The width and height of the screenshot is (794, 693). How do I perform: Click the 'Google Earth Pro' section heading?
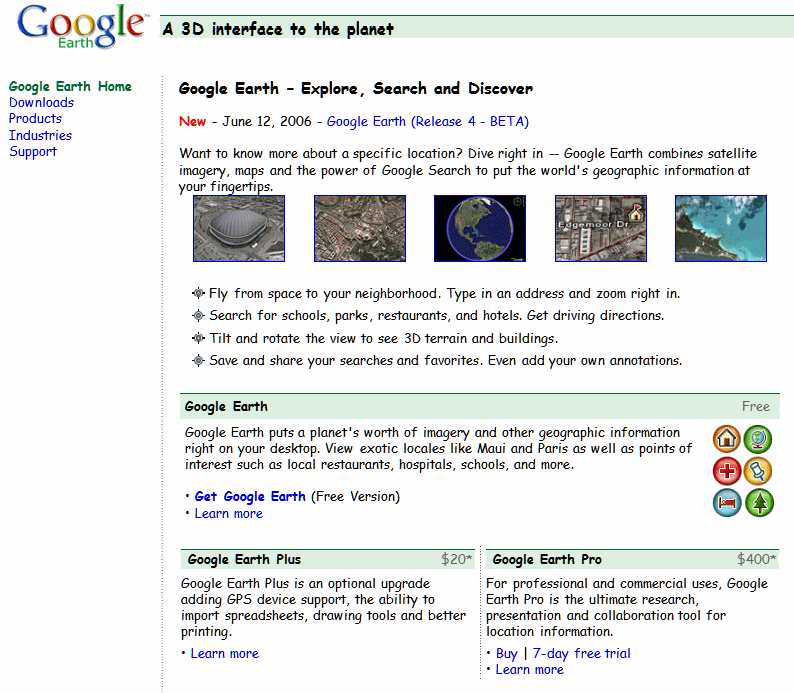click(x=547, y=559)
